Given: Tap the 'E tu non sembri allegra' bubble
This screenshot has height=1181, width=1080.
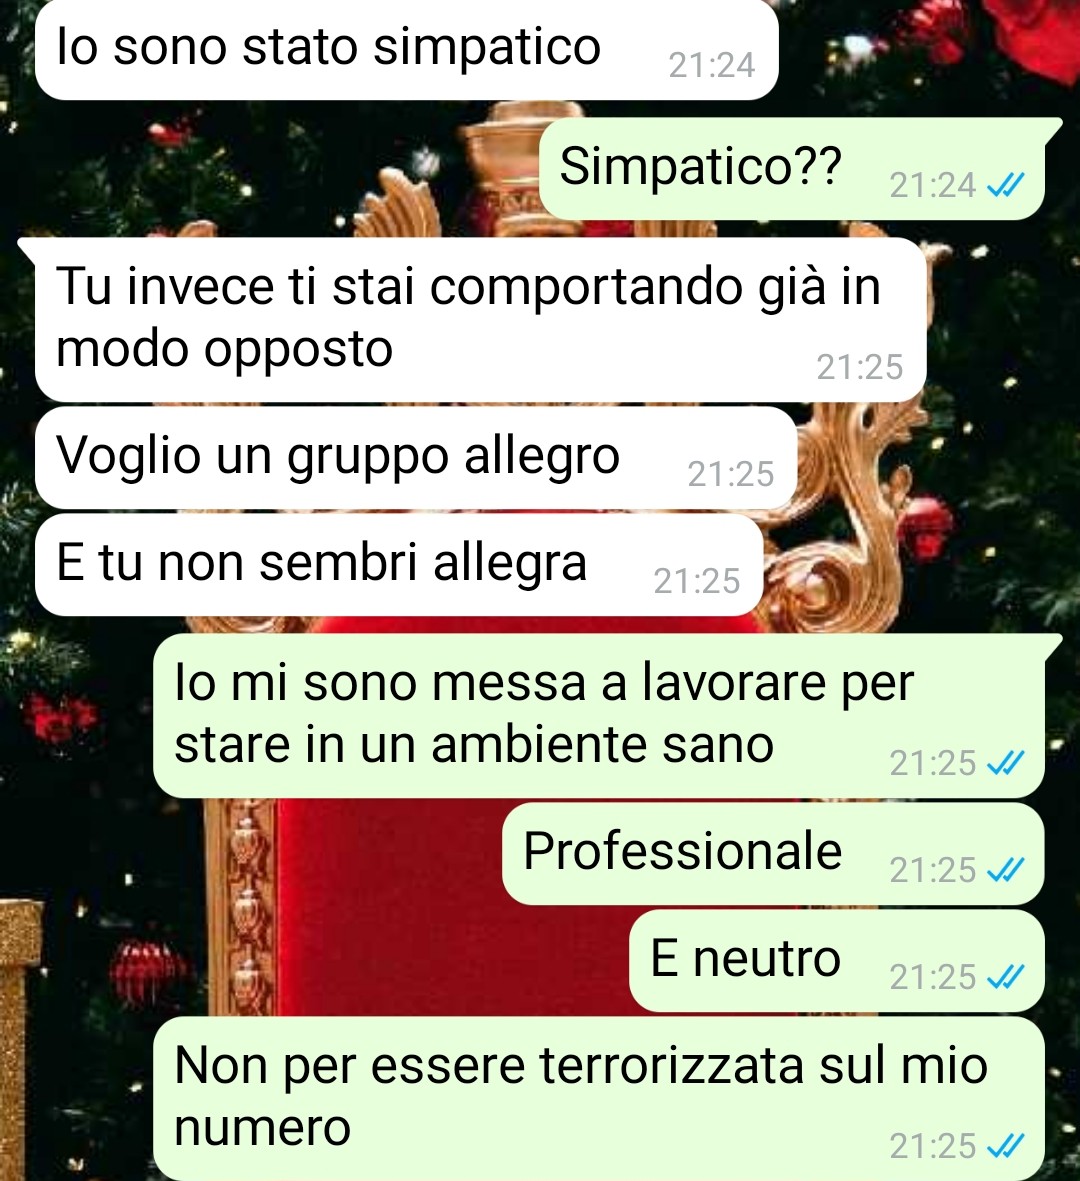Looking at the screenshot, I should coord(399,565).
